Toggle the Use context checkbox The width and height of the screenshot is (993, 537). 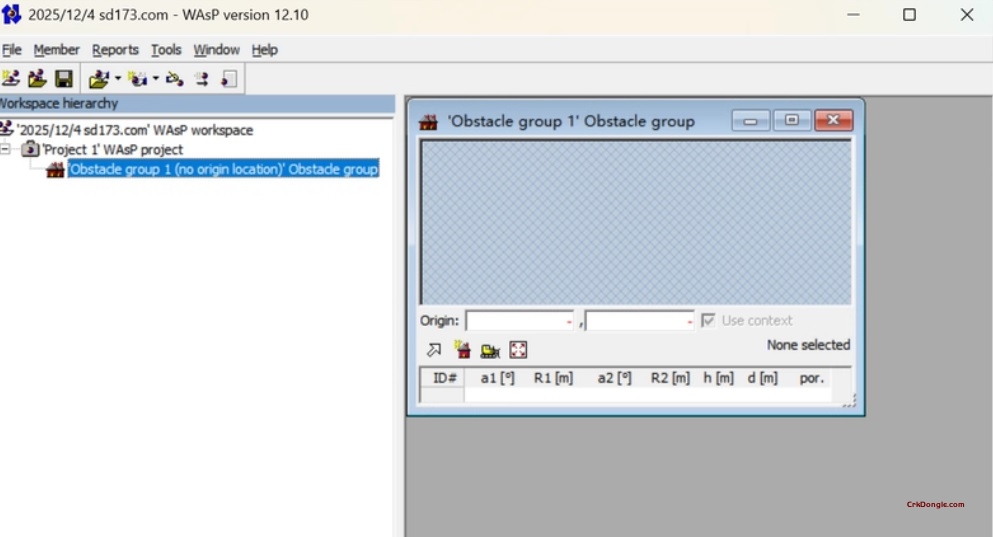point(707,320)
